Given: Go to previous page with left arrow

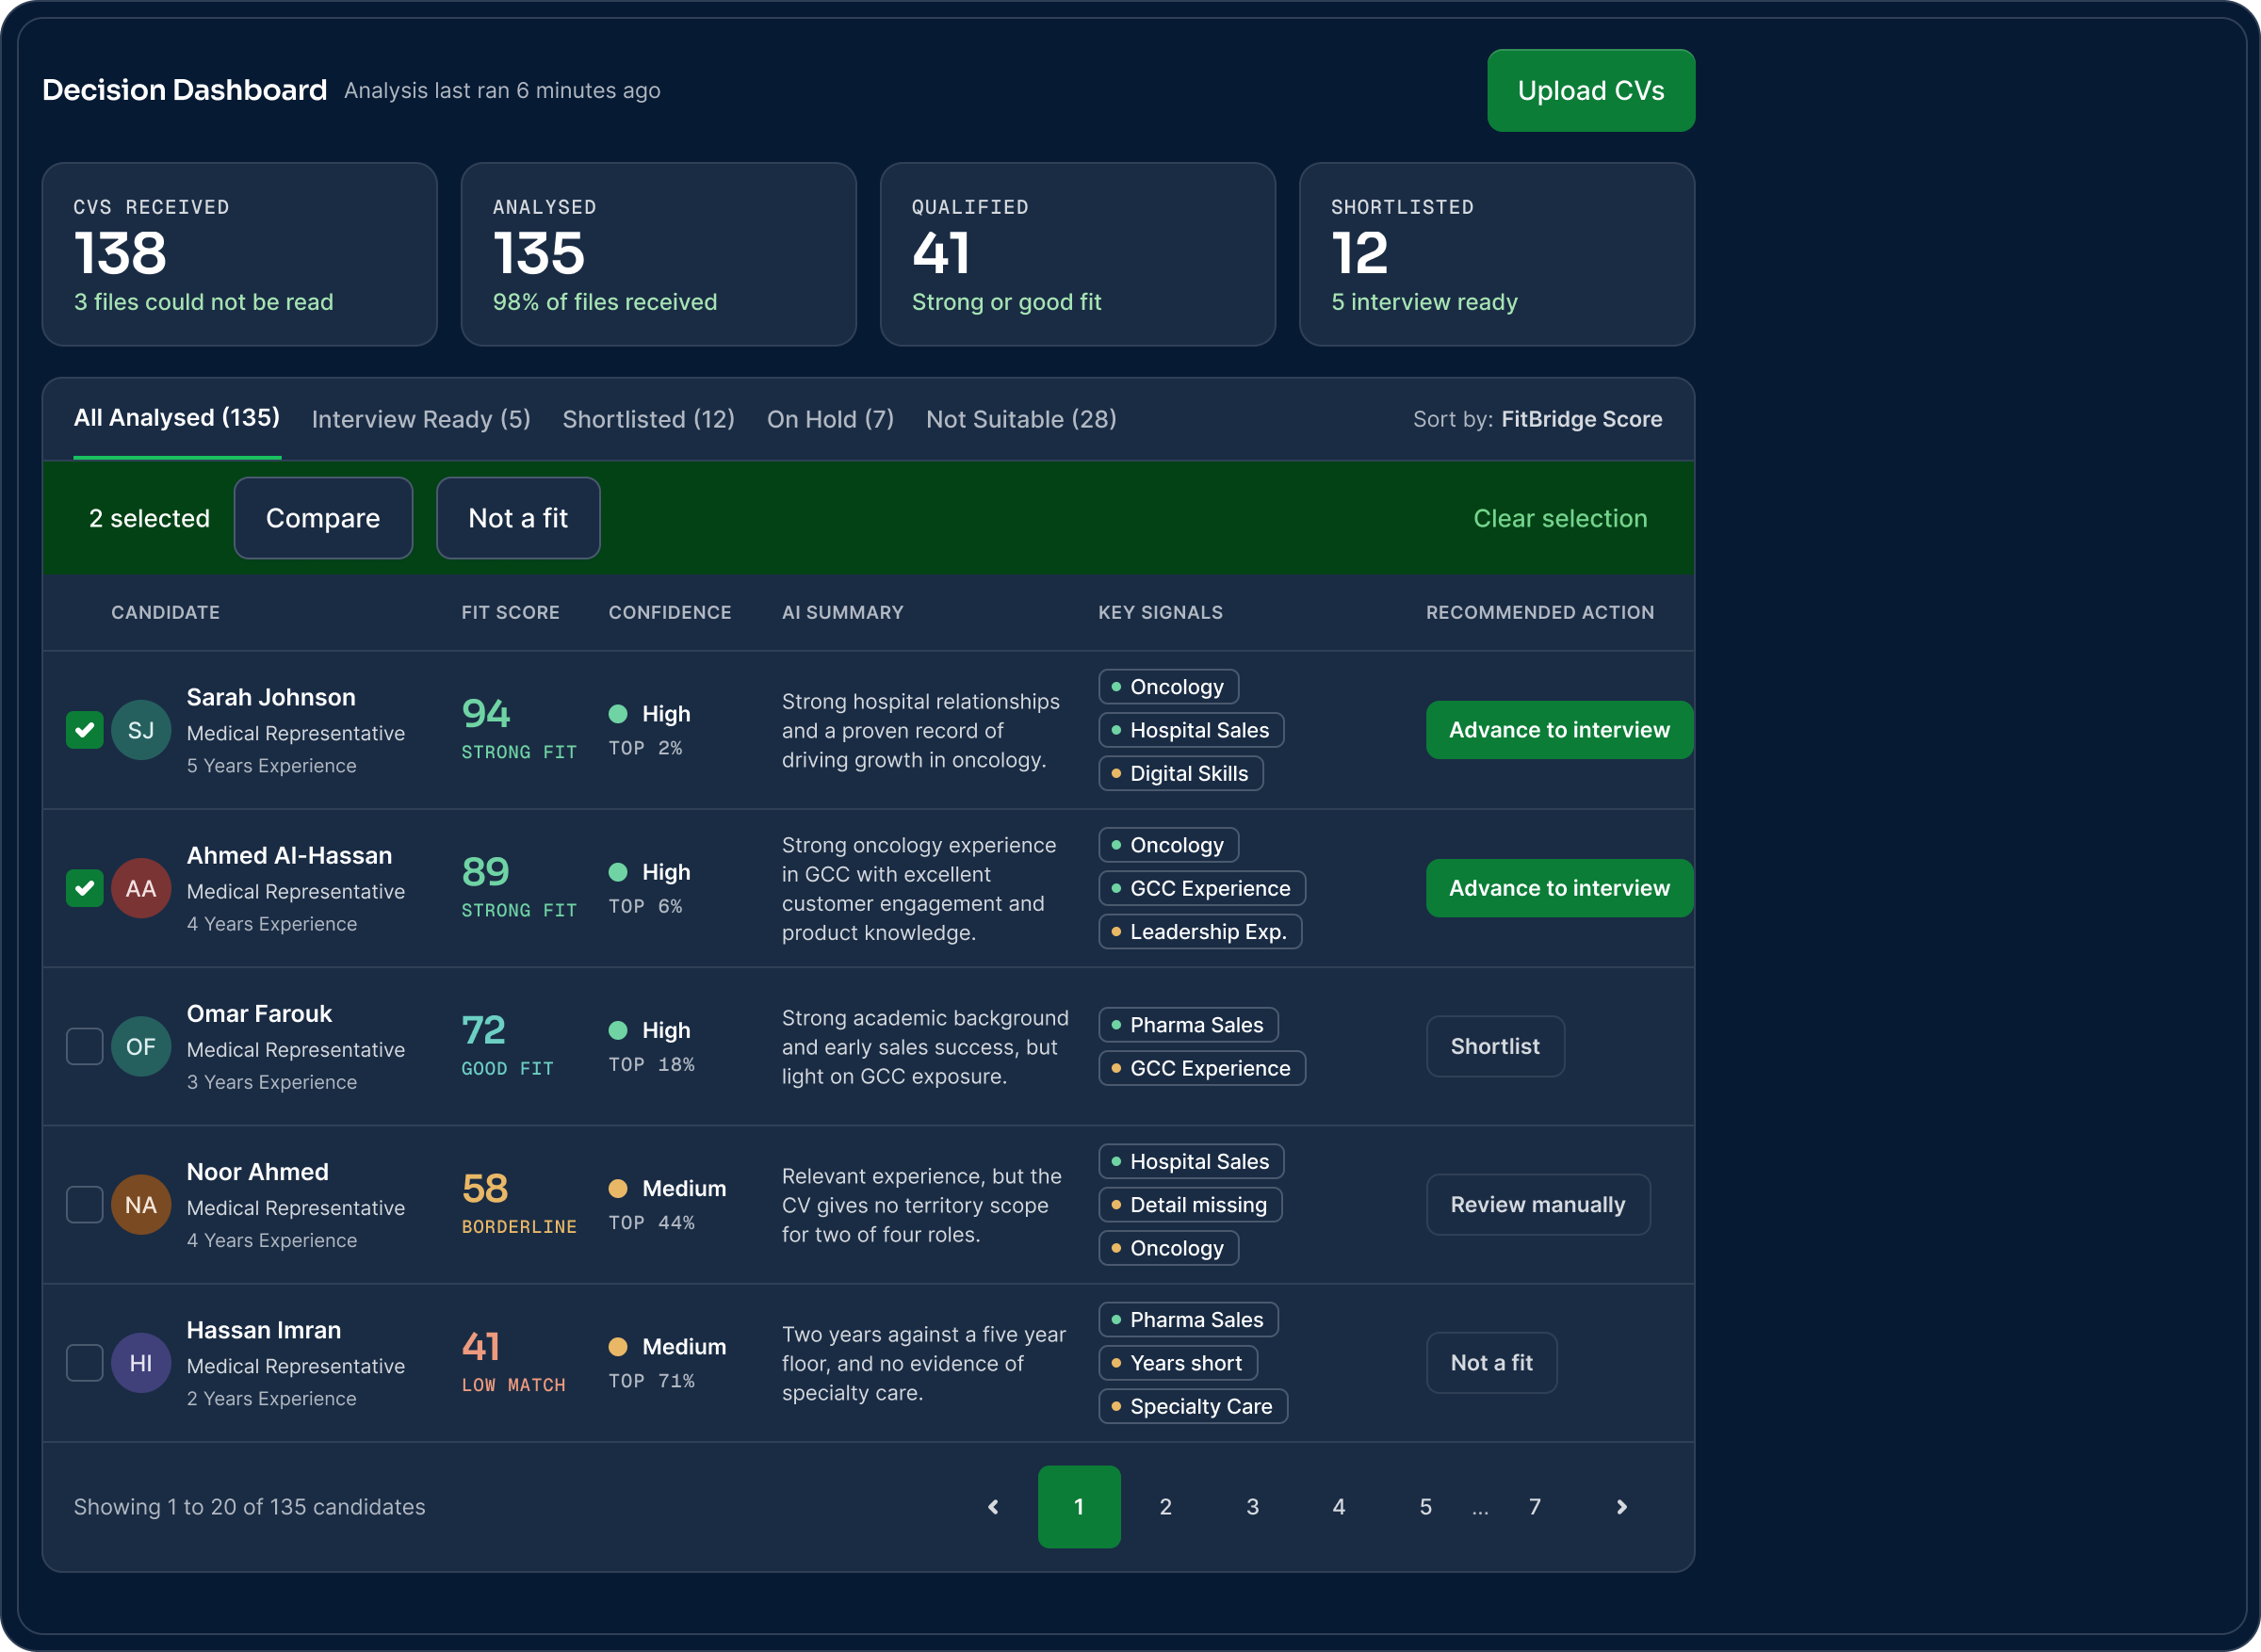Looking at the screenshot, I should [993, 1506].
